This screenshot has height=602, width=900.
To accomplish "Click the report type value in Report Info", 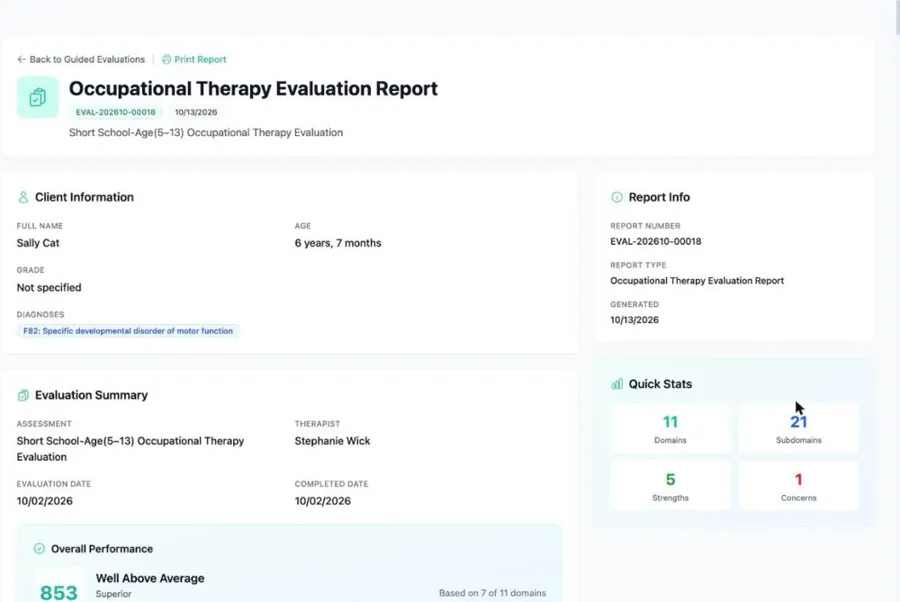I will pos(697,281).
